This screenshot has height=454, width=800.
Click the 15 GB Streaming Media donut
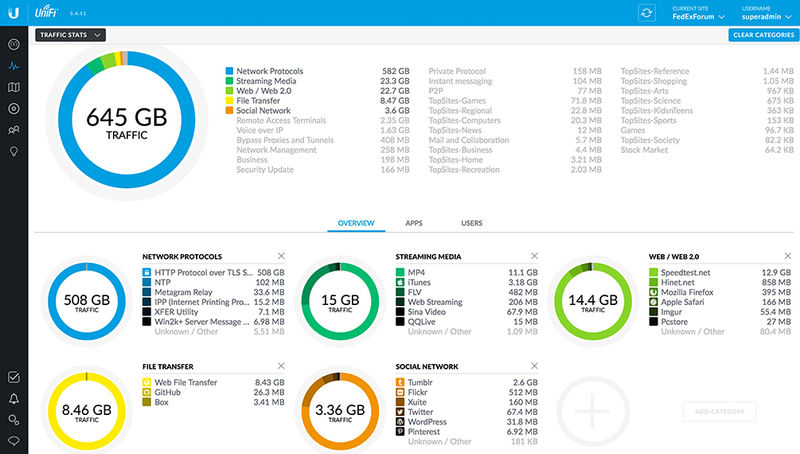340,301
